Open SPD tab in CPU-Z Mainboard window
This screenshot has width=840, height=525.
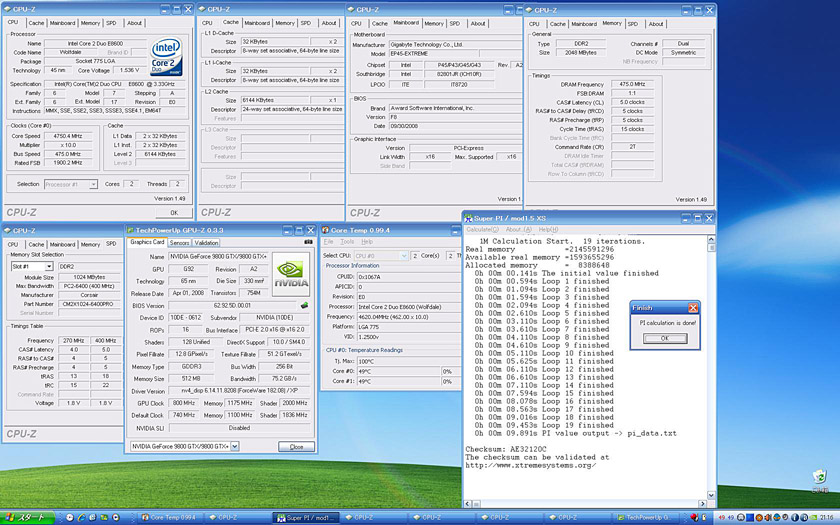455,24
